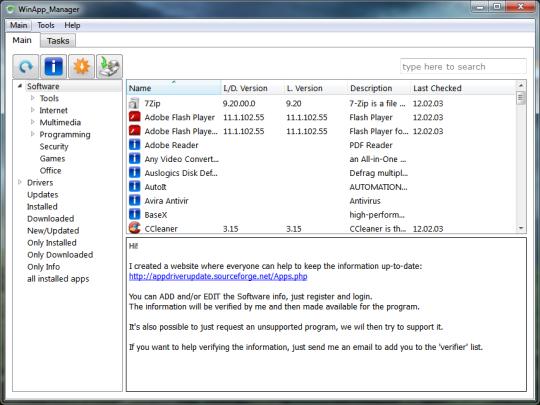The height and width of the screenshot is (405, 540).
Task: Open the appdriverupdate.sourceforge.net link
Action: pyautogui.click(x=218, y=277)
